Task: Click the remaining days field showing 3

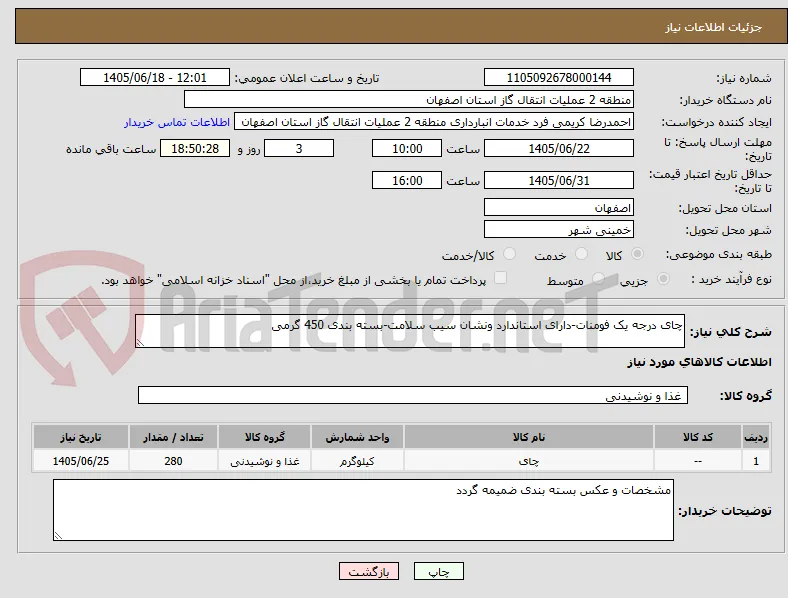Action: point(299,148)
